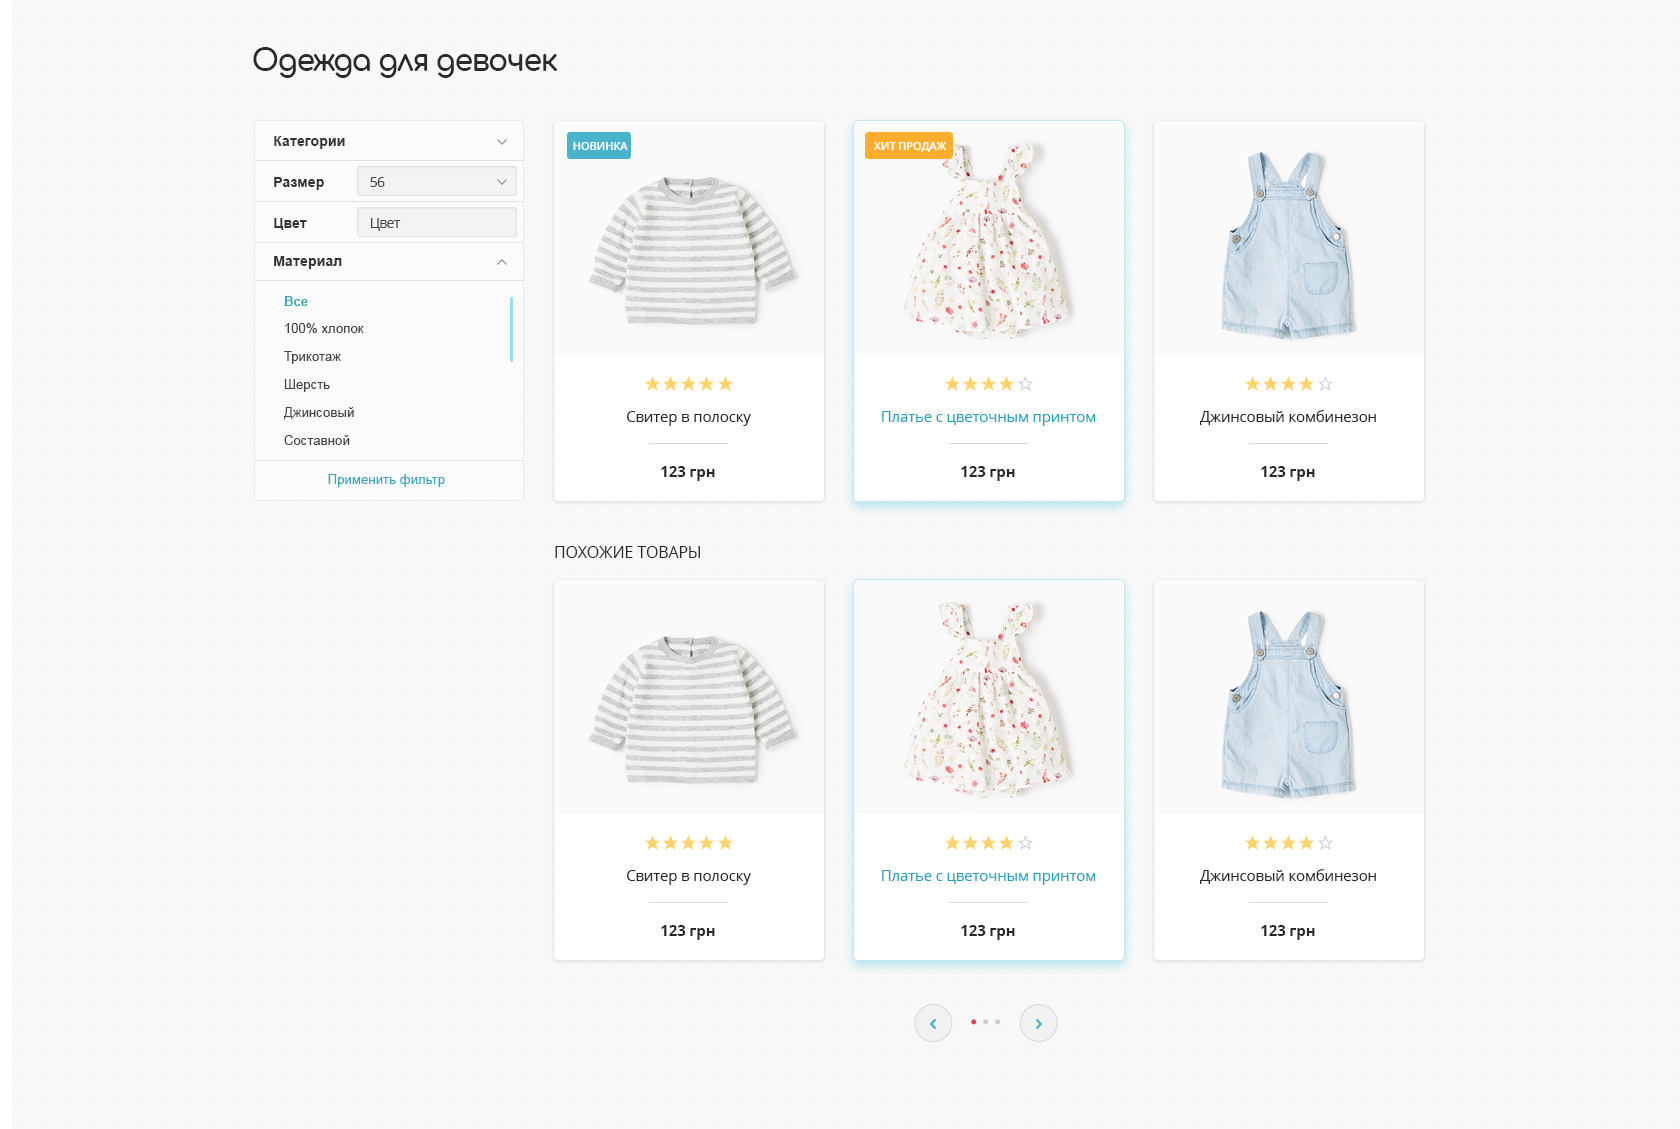Click the 123 грн price of similar-products sweater

coord(688,931)
